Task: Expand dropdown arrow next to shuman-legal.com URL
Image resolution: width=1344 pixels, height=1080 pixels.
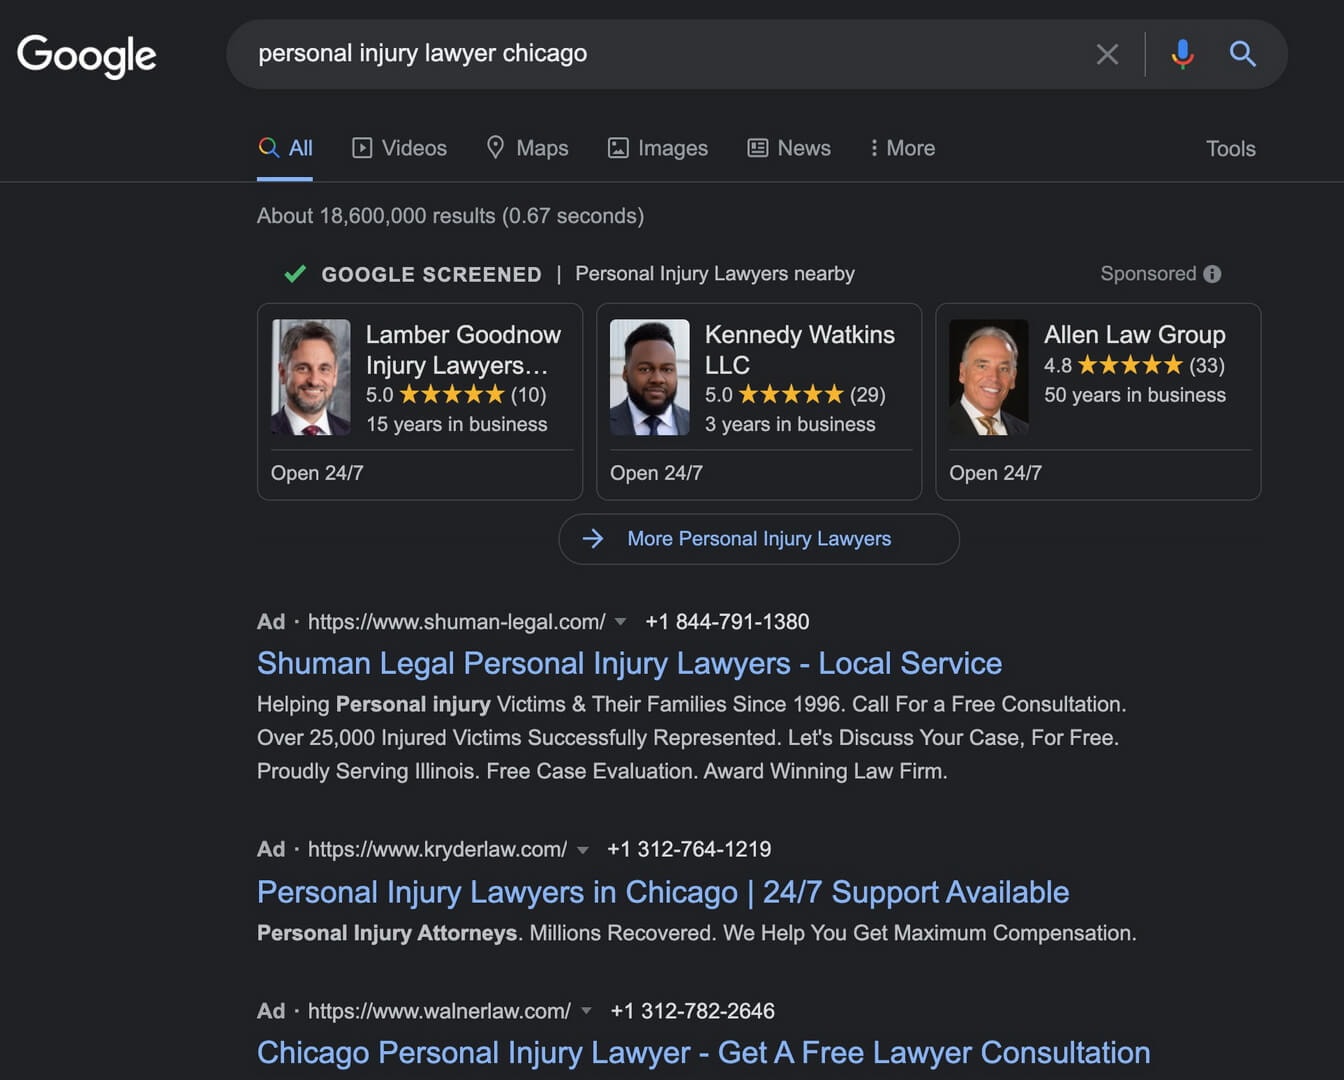Action: click(620, 622)
